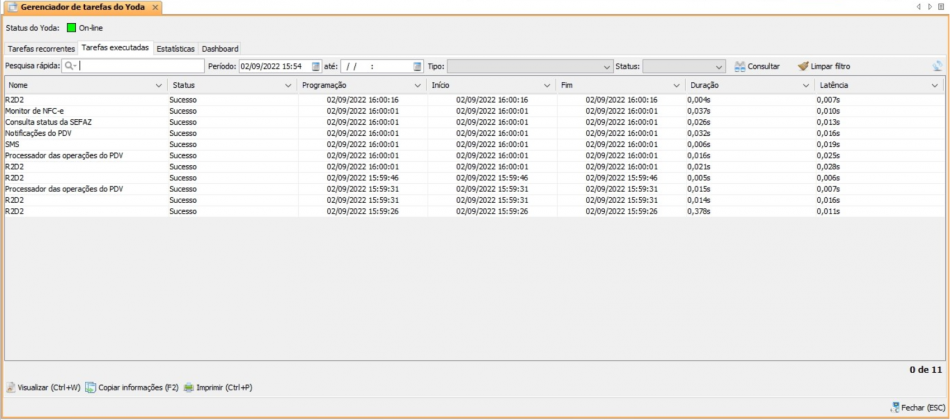Click the Visualizar icon at bottom

click(x=10, y=387)
